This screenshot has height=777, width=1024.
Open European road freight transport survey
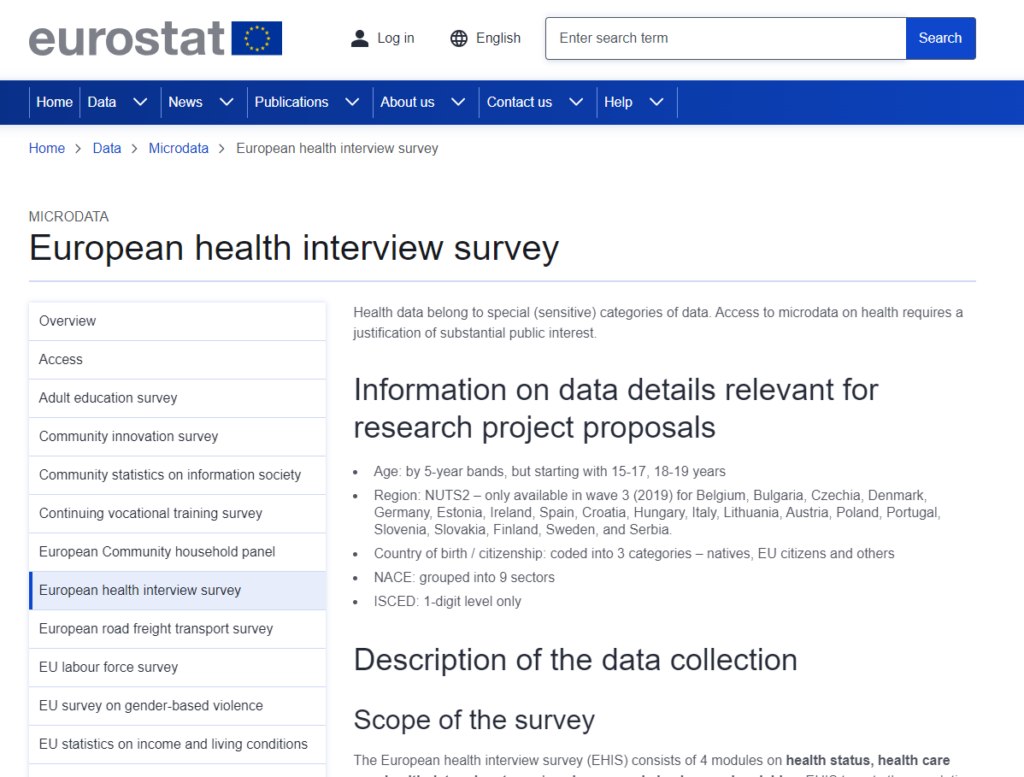(178, 629)
